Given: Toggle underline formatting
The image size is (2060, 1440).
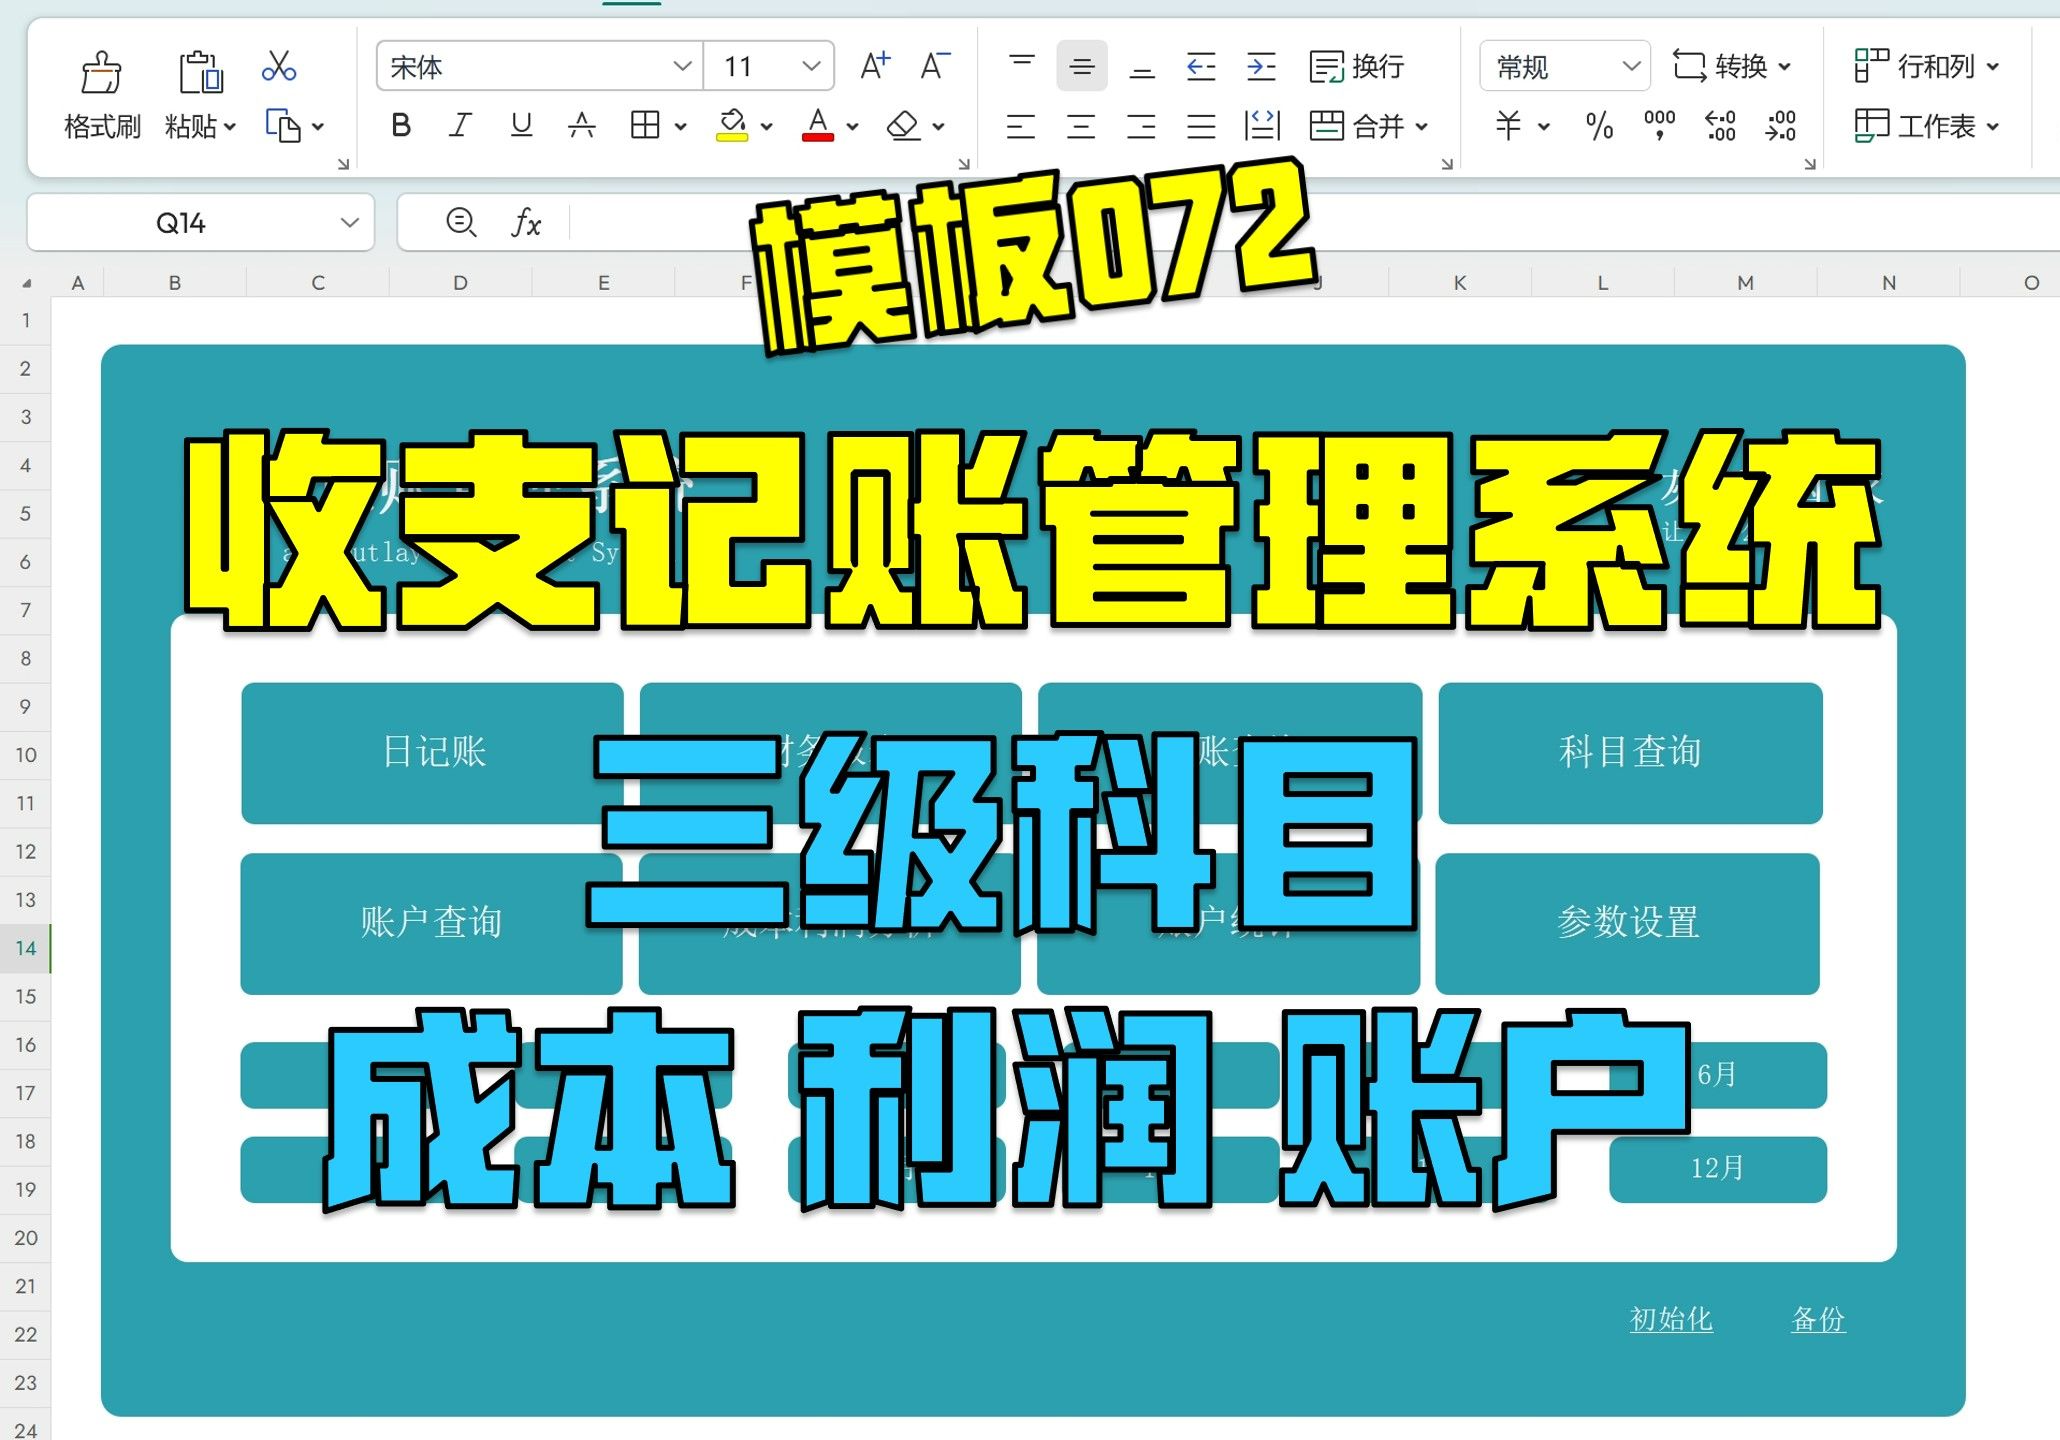Looking at the screenshot, I should tap(521, 126).
